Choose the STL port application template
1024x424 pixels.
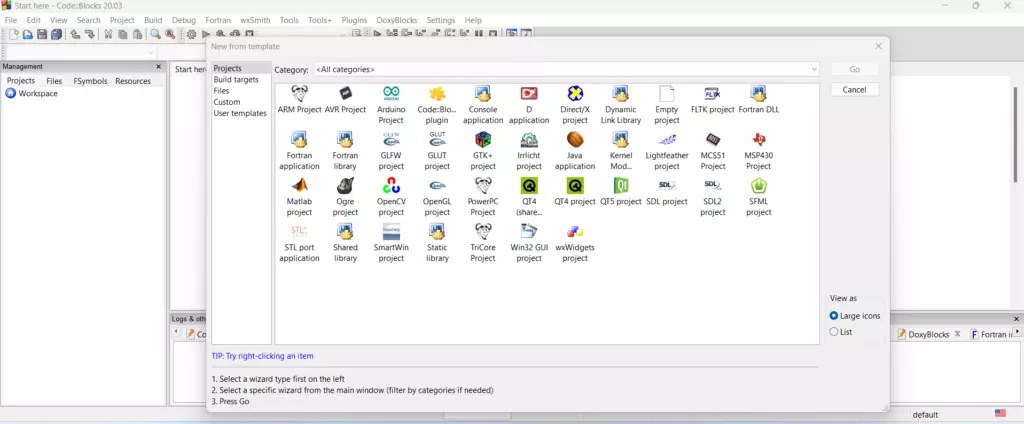tap(299, 242)
